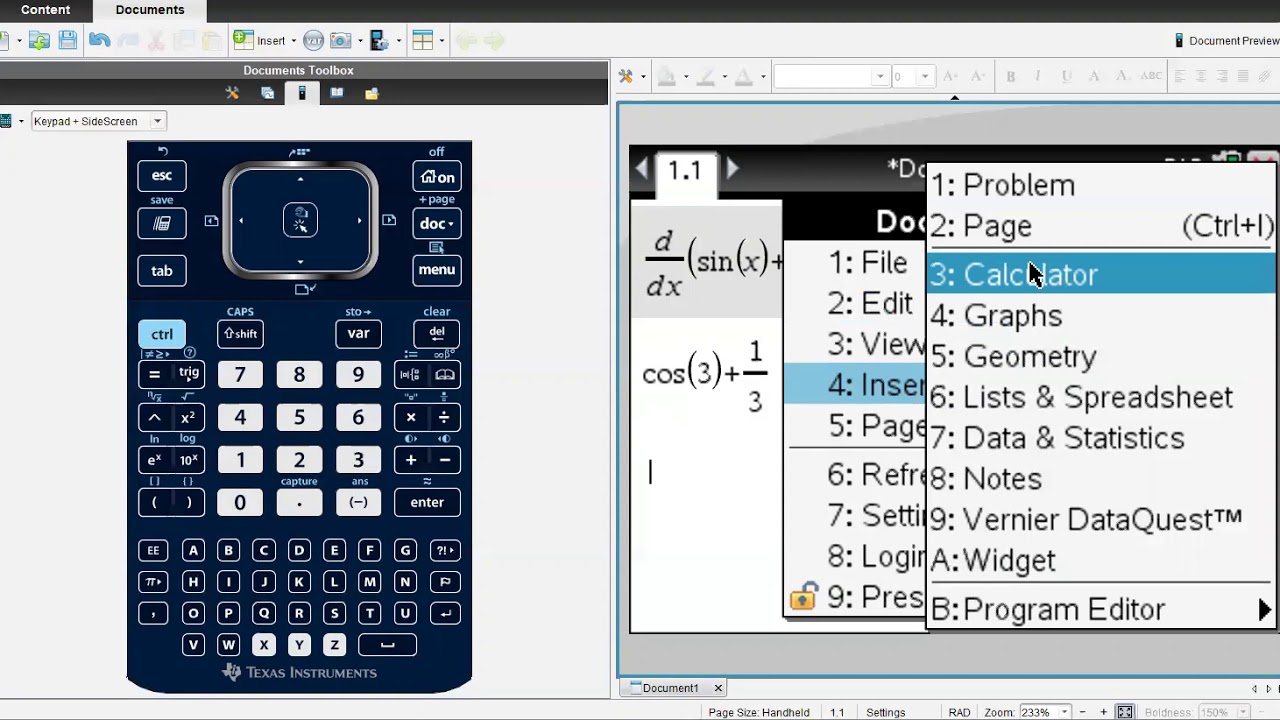Image resolution: width=1280 pixels, height=720 pixels.
Task: Choose Notes from the Insert submenu
Action: click(x=1102, y=478)
